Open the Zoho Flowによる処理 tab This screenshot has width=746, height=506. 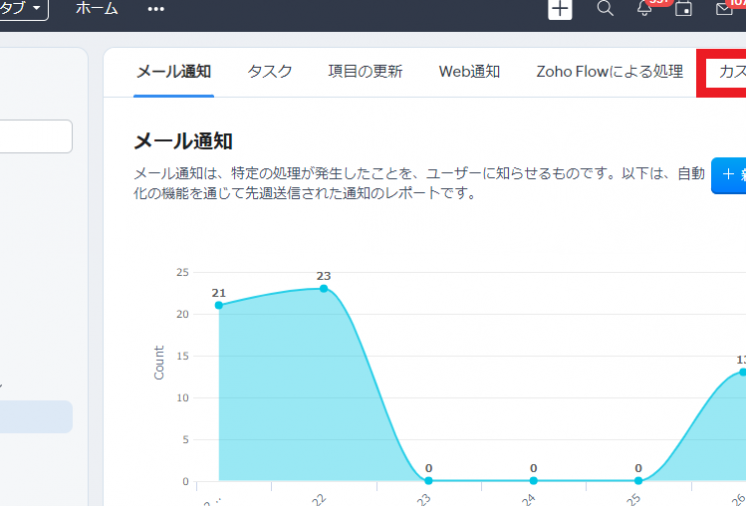[x=609, y=72]
